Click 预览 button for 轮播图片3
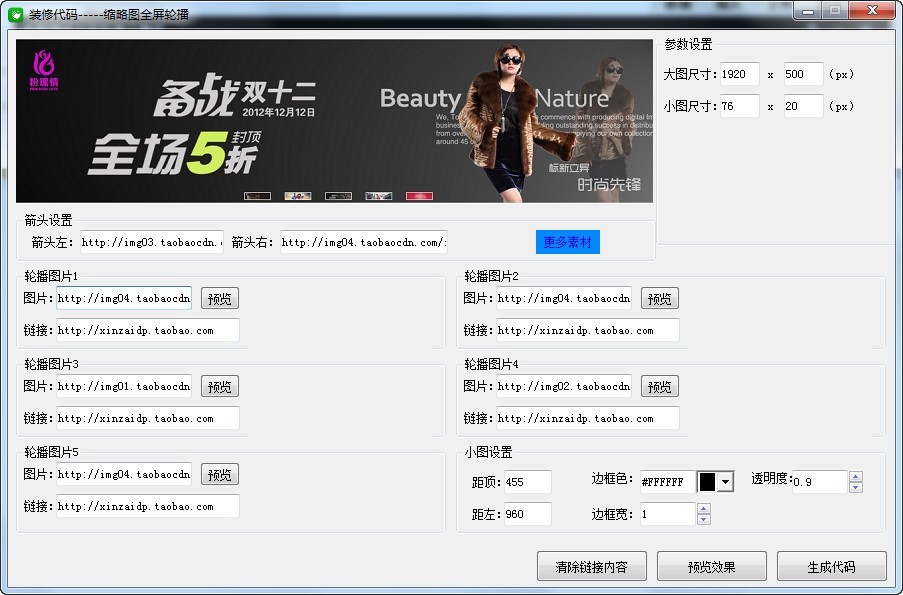 (219, 386)
